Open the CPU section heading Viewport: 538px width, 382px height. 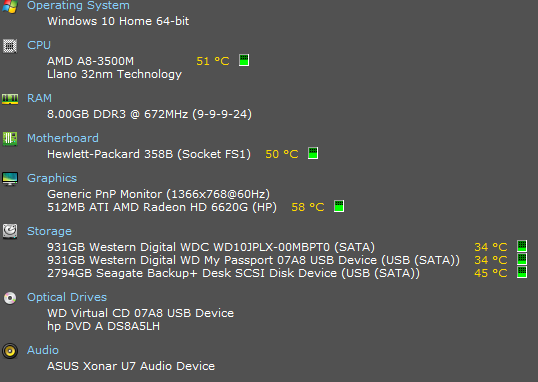coord(39,45)
